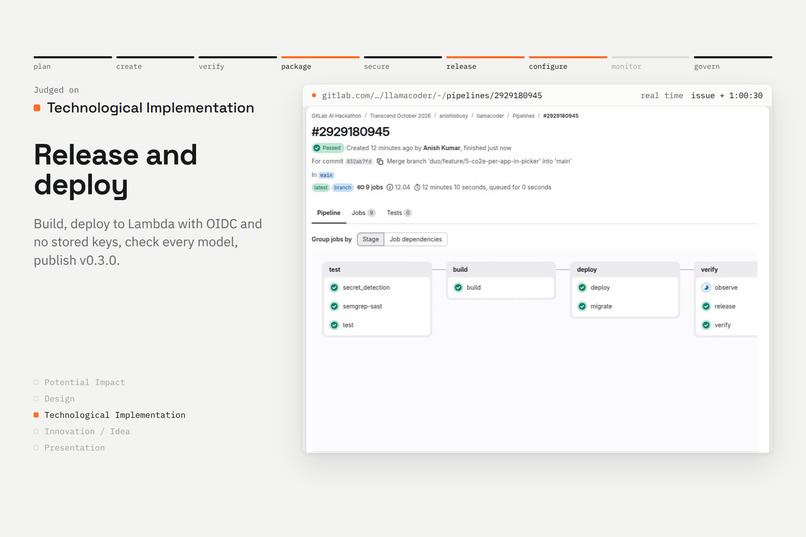Click the test stage column header
The height and width of the screenshot is (537, 806).
click(x=377, y=269)
